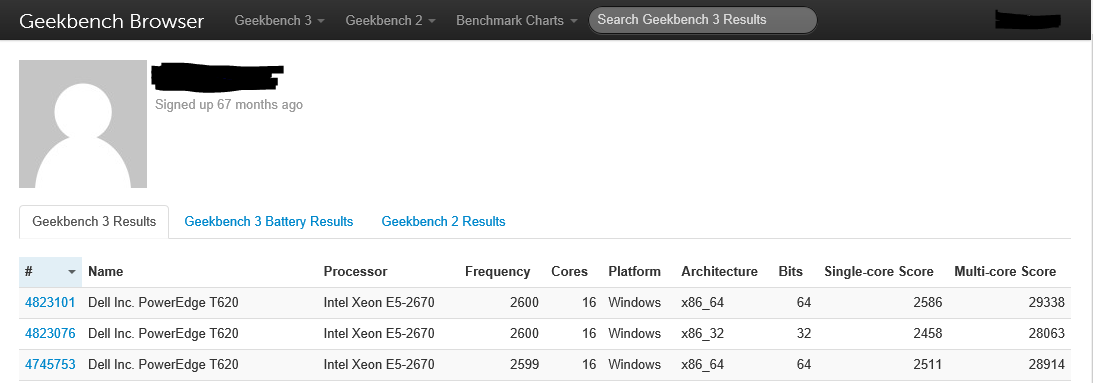This screenshot has width=1093, height=383.
Task: Switch to Geekbench 3 Battery Results tab
Action: pos(268,222)
